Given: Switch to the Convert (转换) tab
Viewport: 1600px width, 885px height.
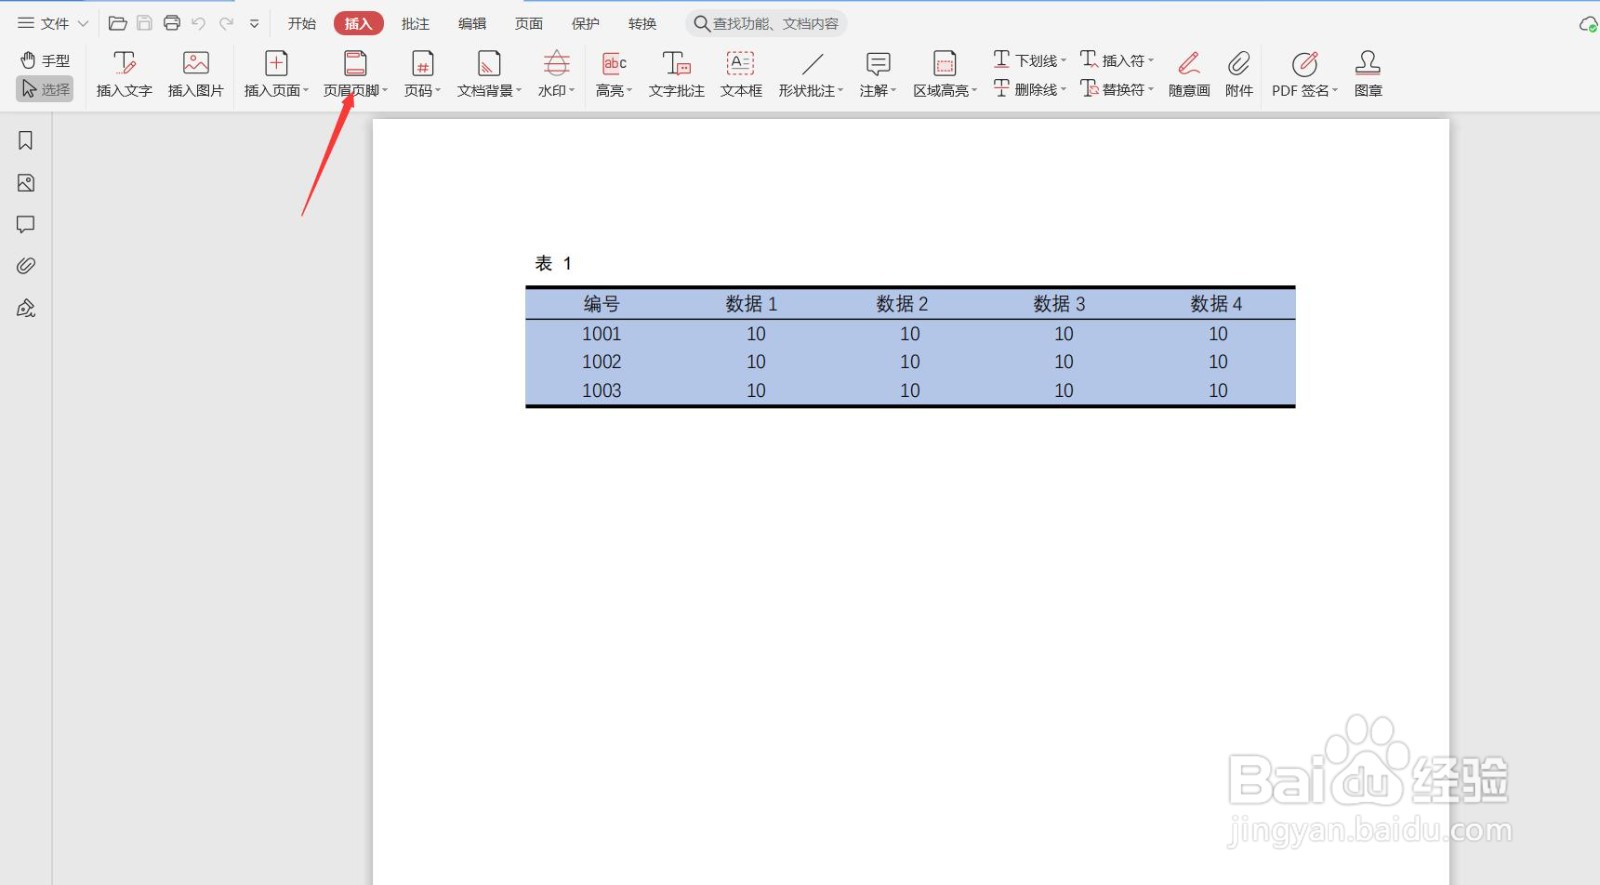Looking at the screenshot, I should pyautogui.click(x=643, y=23).
